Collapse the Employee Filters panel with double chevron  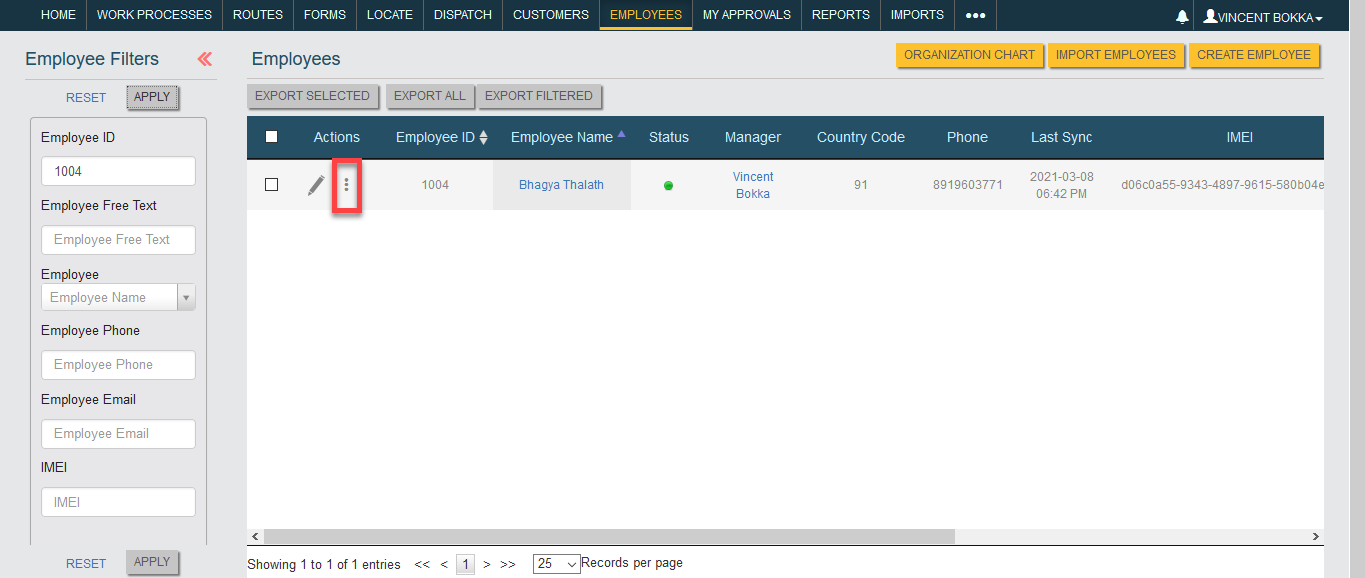(x=205, y=59)
